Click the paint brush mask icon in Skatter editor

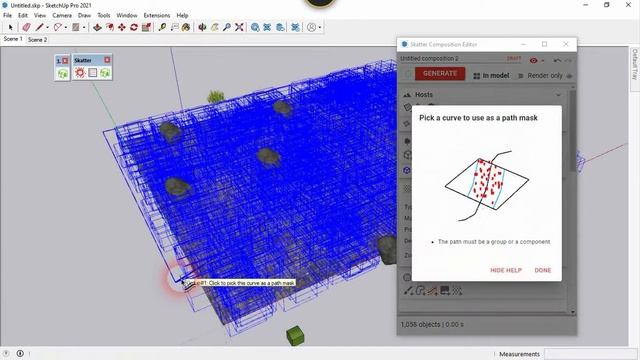(409, 291)
